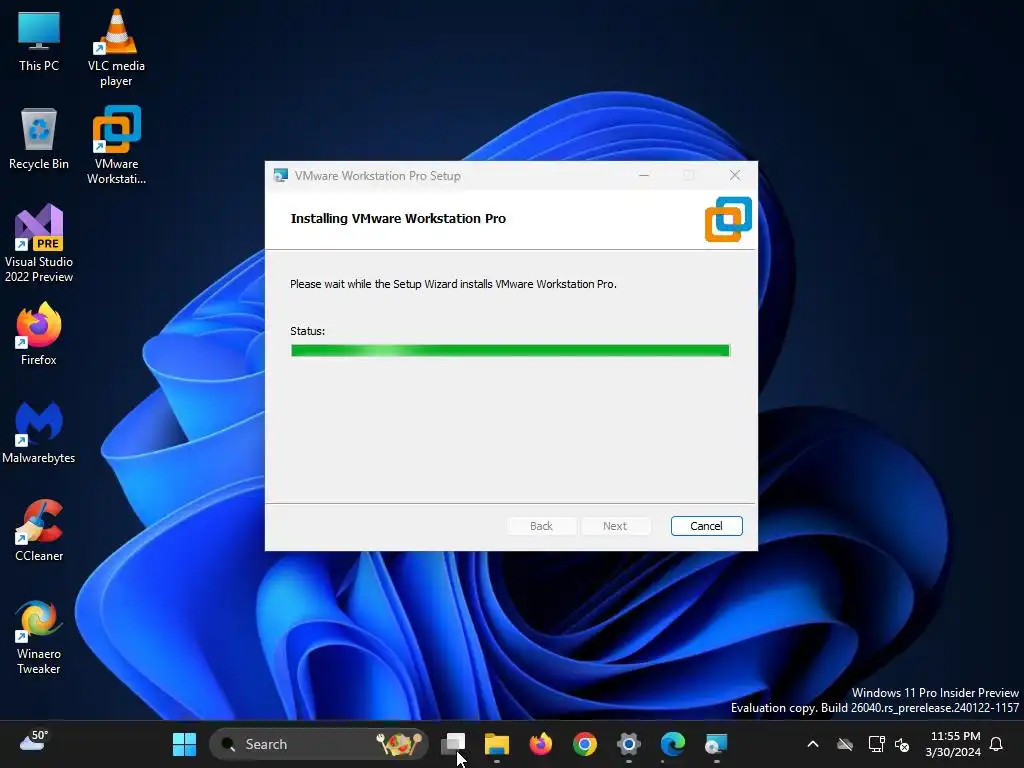Click the green installation progress bar
Image resolution: width=1024 pixels, height=768 pixels.
[x=510, y=351]
